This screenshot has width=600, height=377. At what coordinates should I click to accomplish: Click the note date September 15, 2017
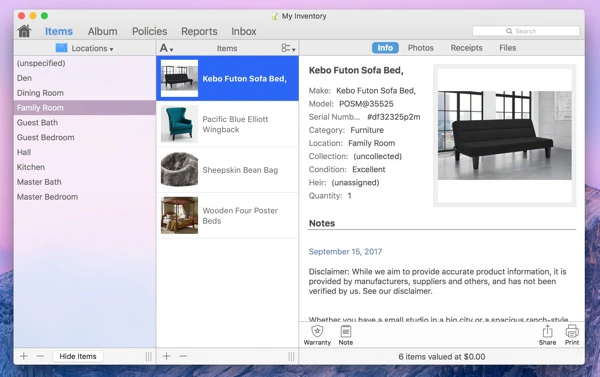pyautogui.click(x=345, y=251)
